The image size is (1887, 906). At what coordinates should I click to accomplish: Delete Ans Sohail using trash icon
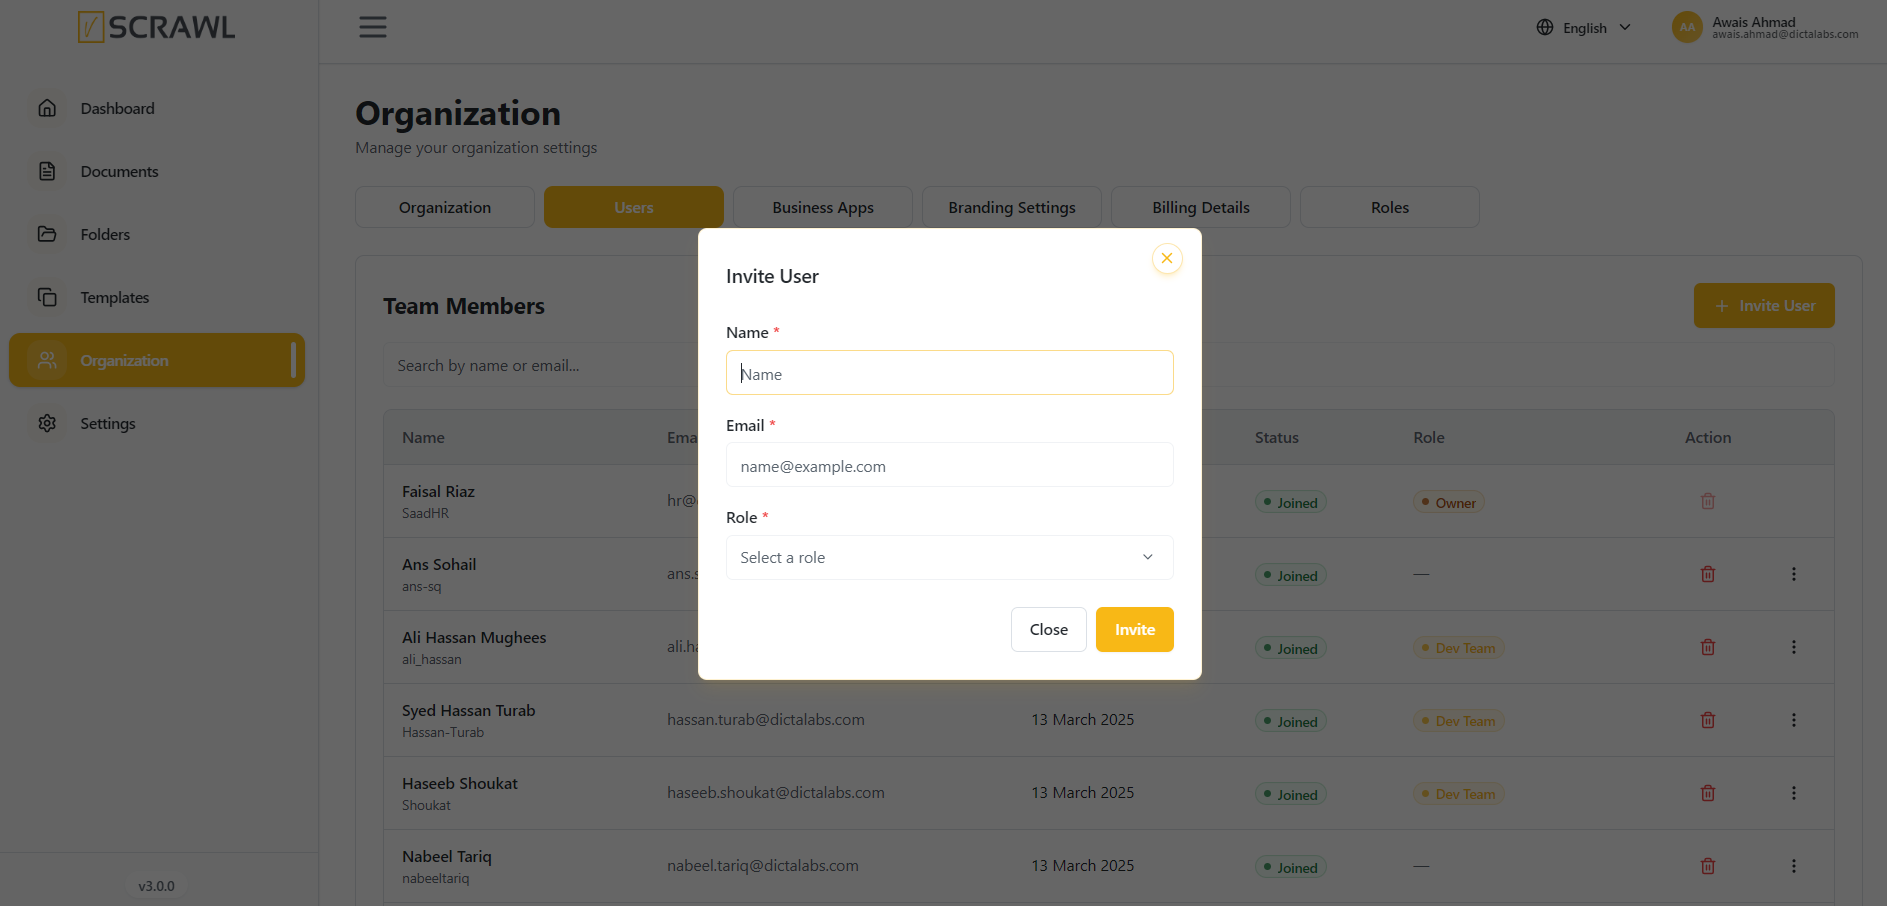[1708, 574]
